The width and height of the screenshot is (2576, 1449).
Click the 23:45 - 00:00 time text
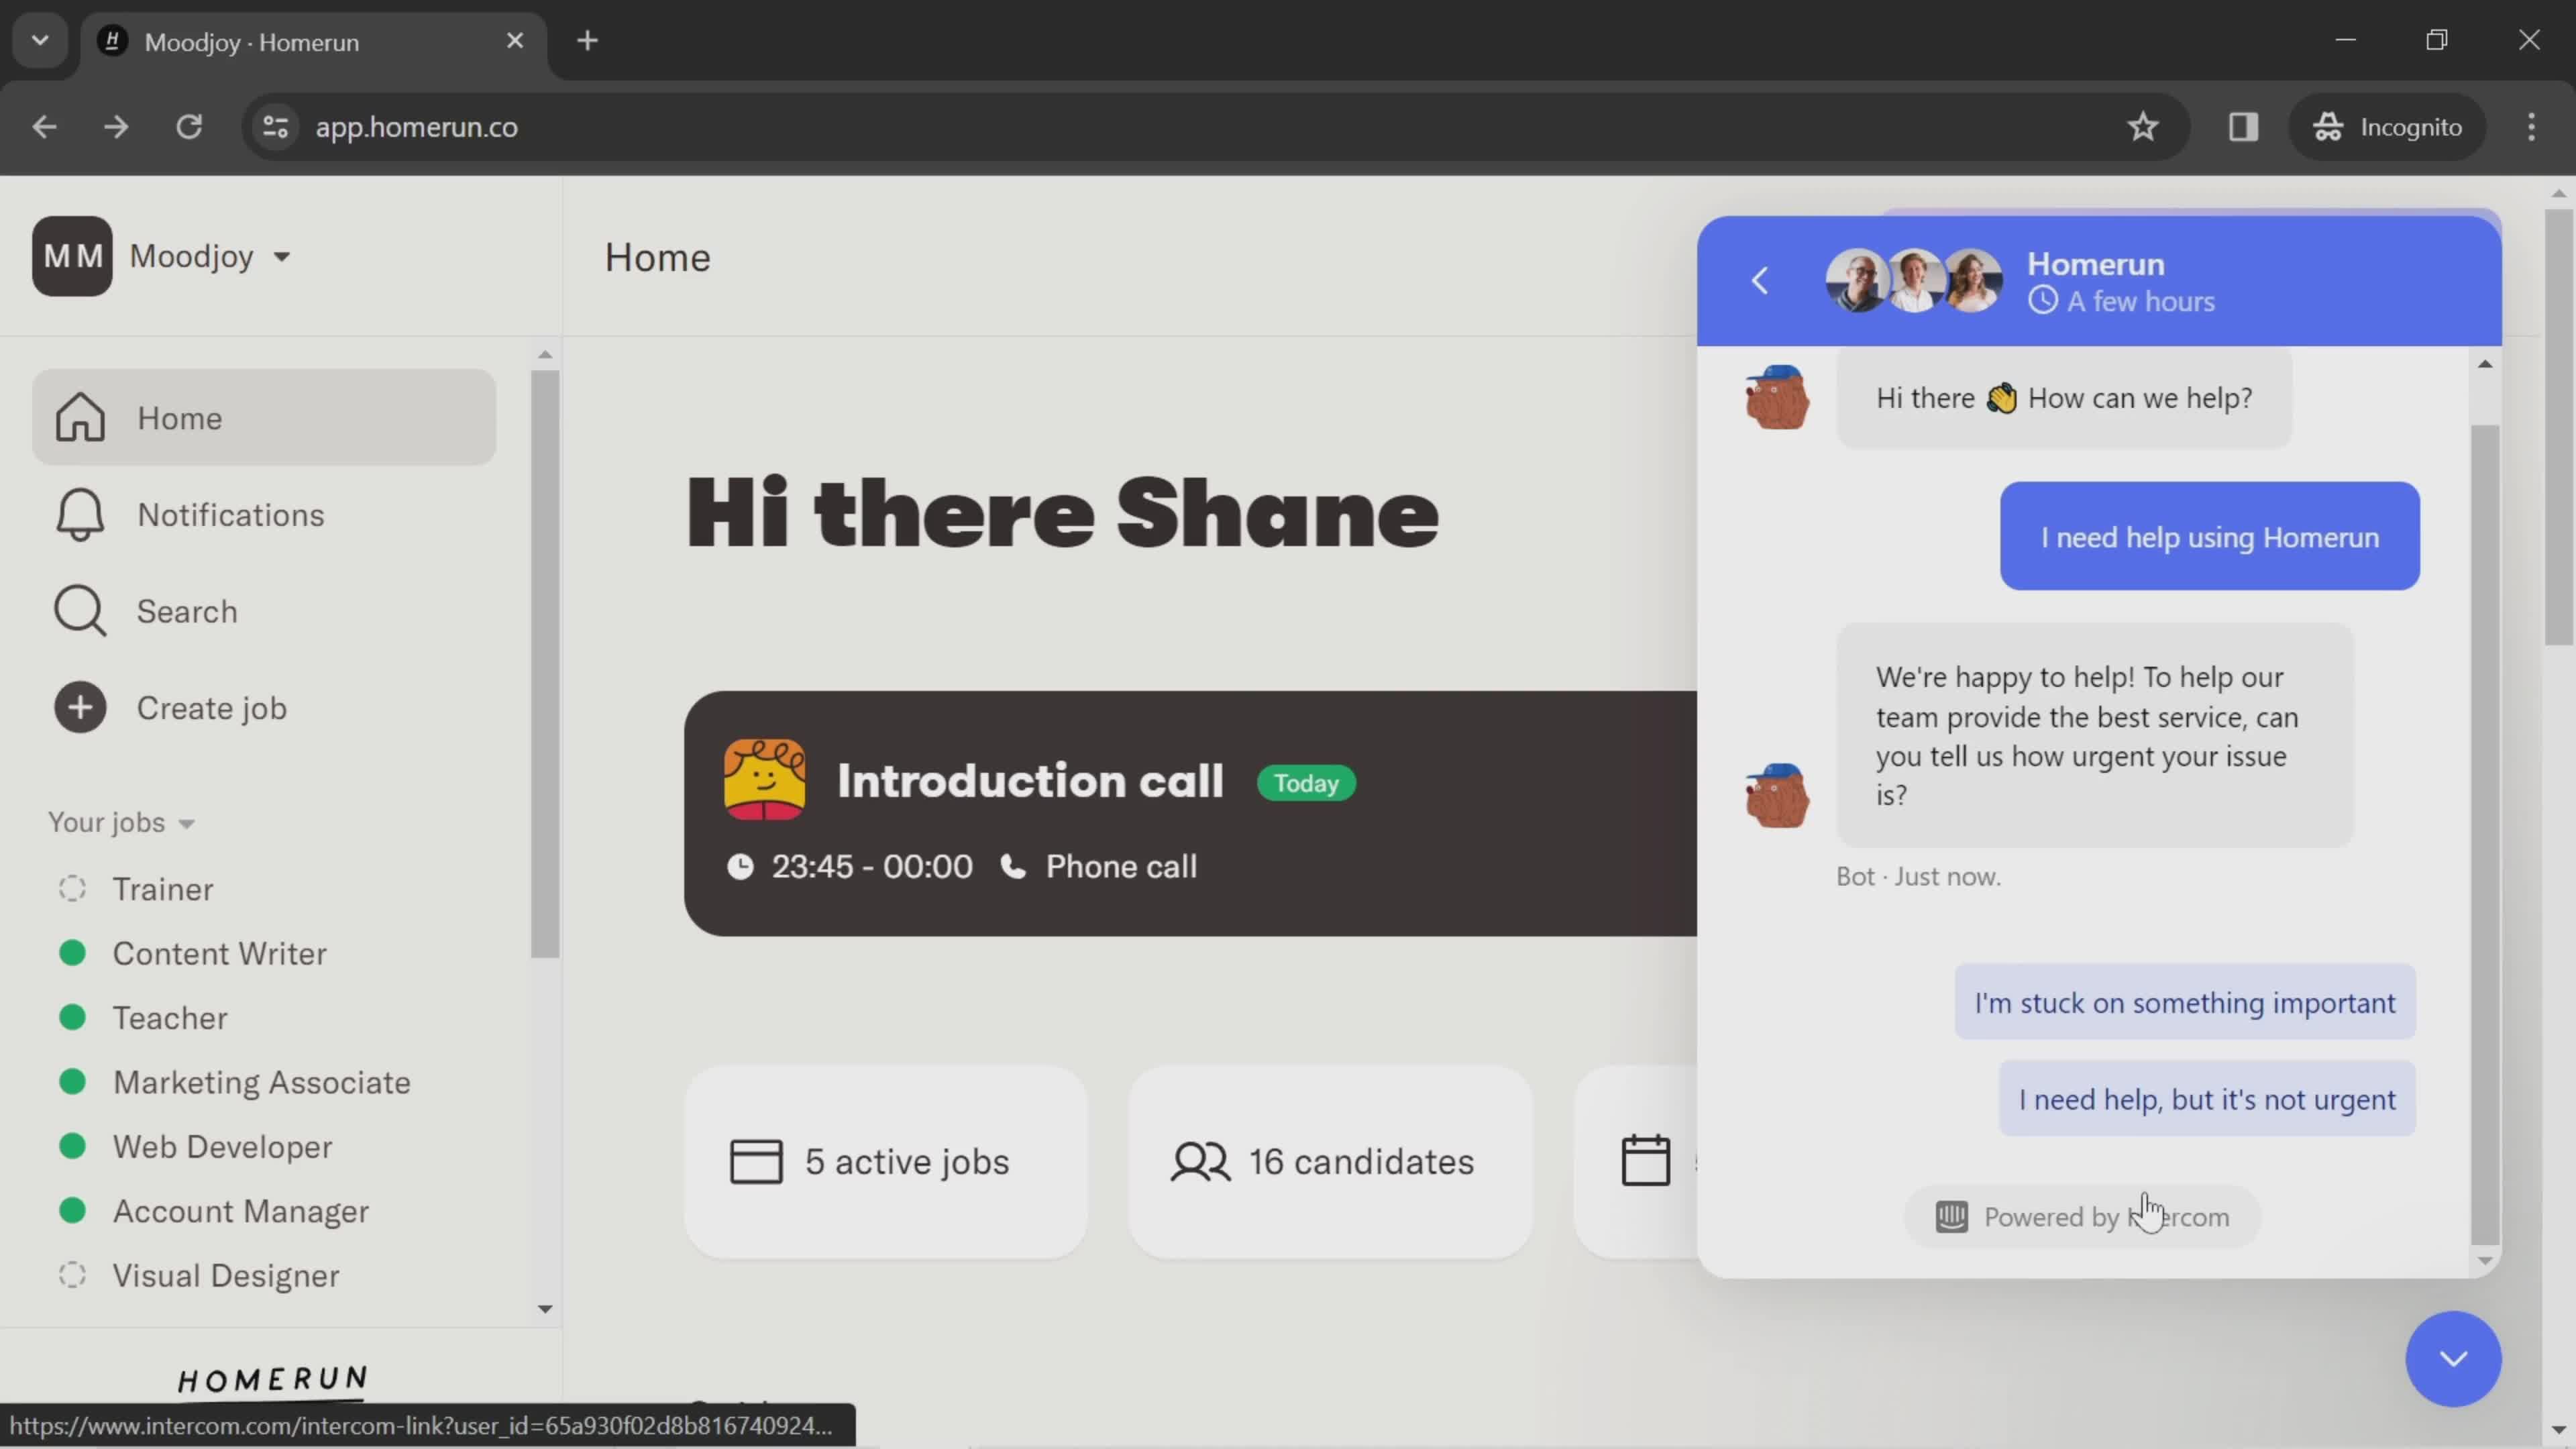[871, 866]
